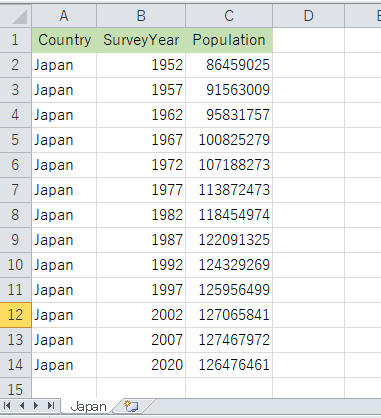The height and width of the screenshot is (418, 381).
Task: Select row 1 header
Action: 16,40
